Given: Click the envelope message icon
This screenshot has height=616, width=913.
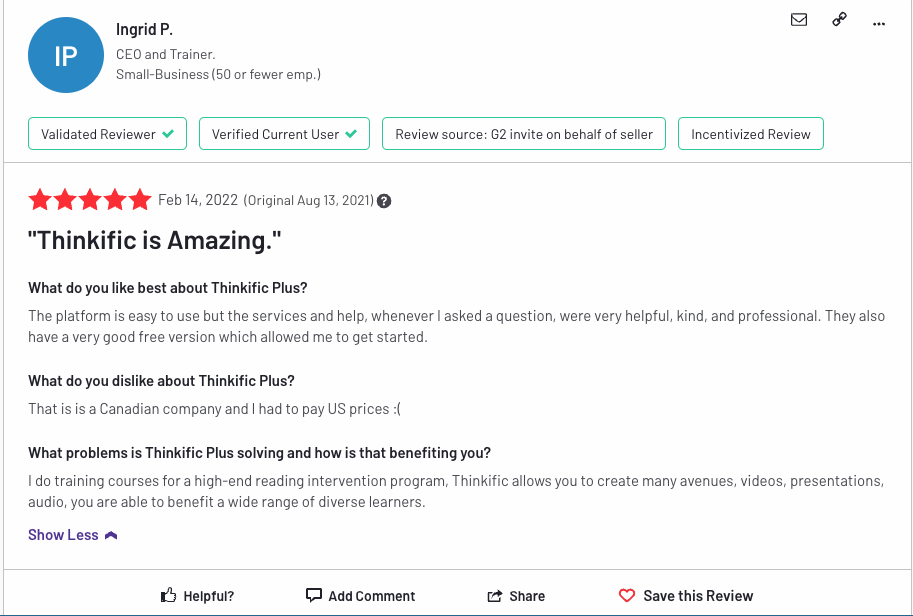Looking at the screenshot, I should click(799, 20).
